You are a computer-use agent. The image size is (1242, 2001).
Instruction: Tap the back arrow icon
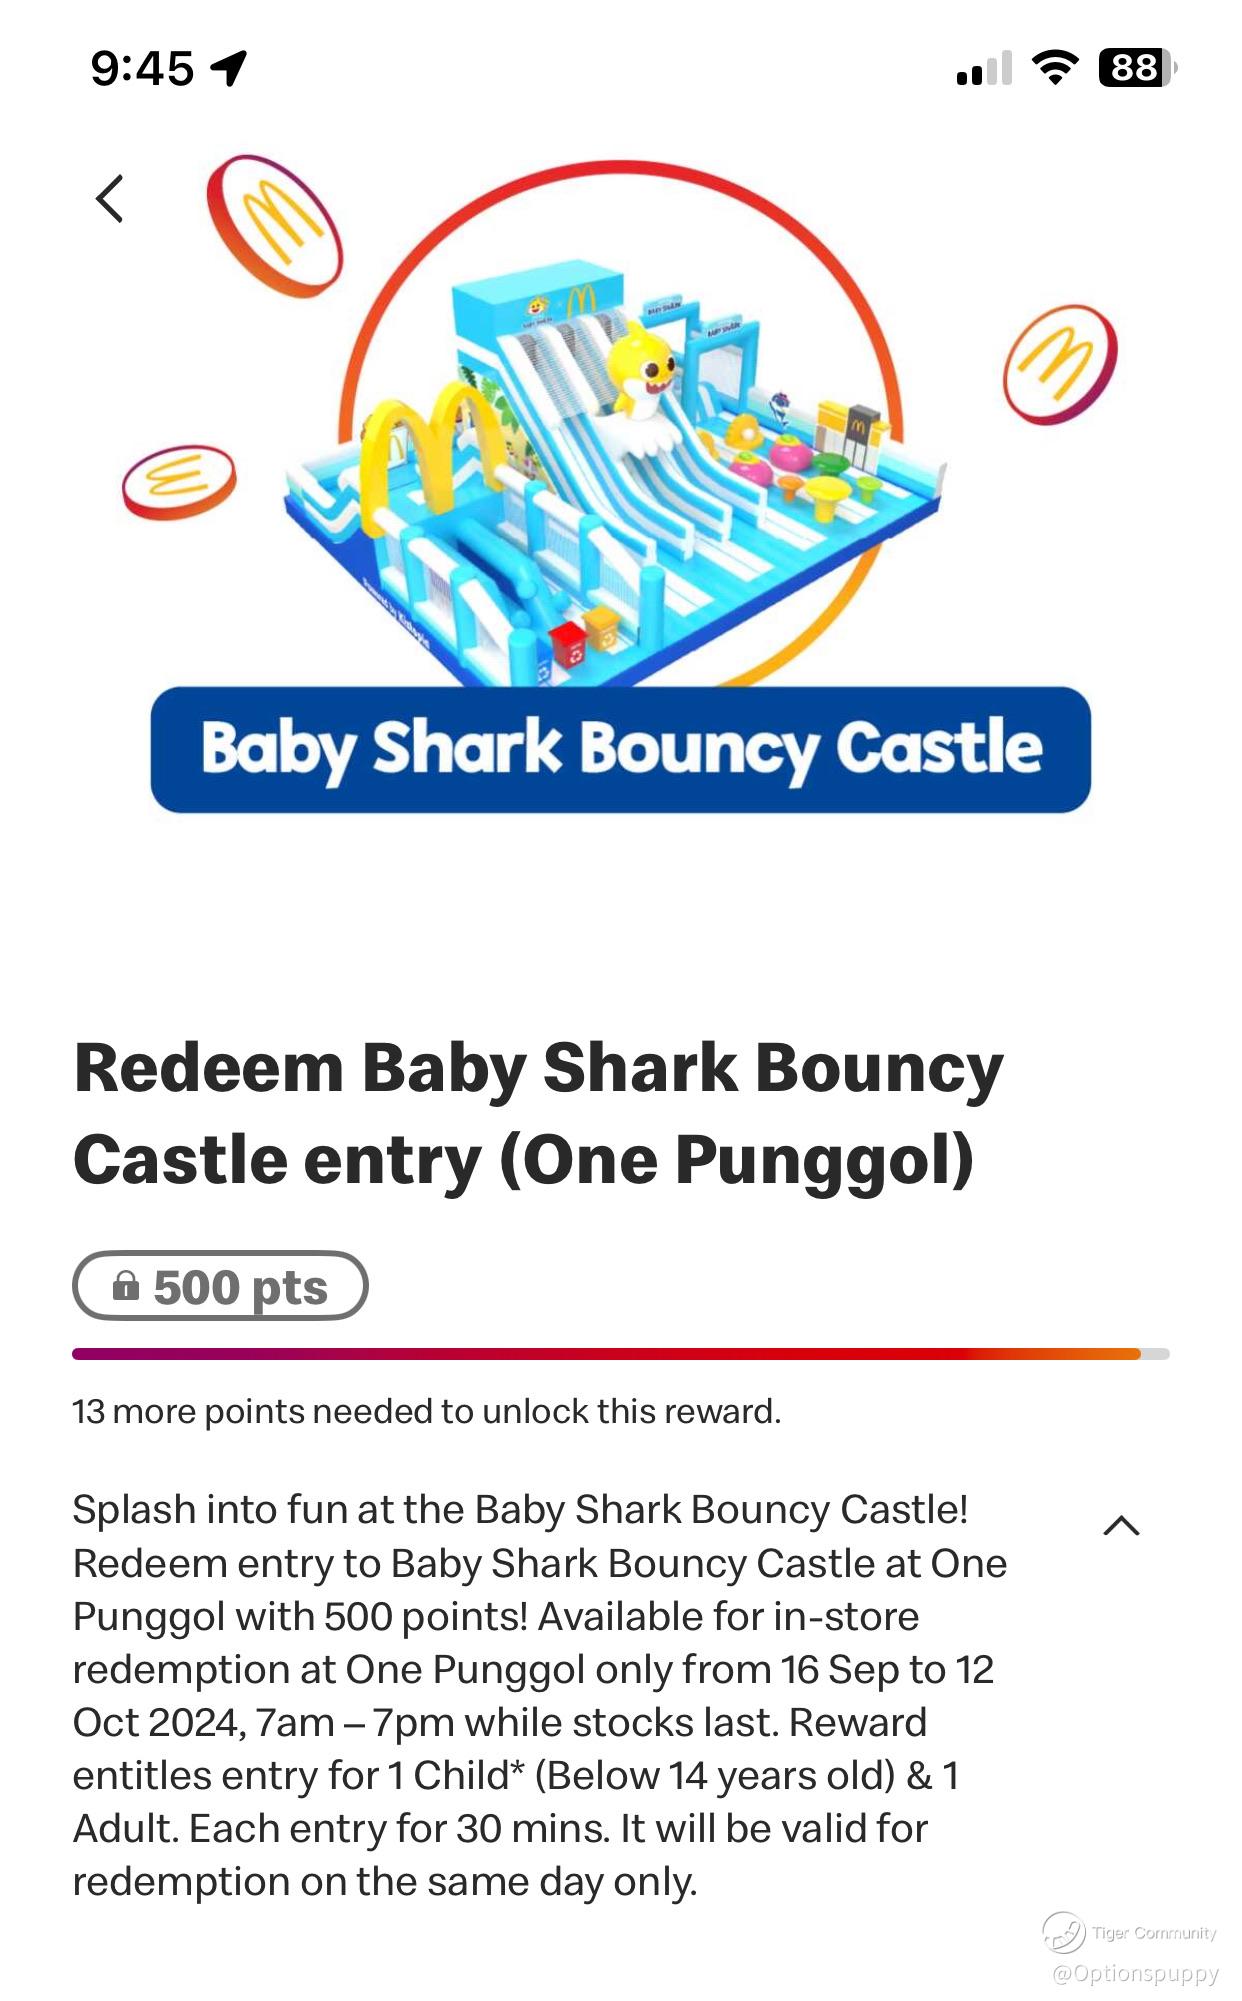(x=109, y=198)
